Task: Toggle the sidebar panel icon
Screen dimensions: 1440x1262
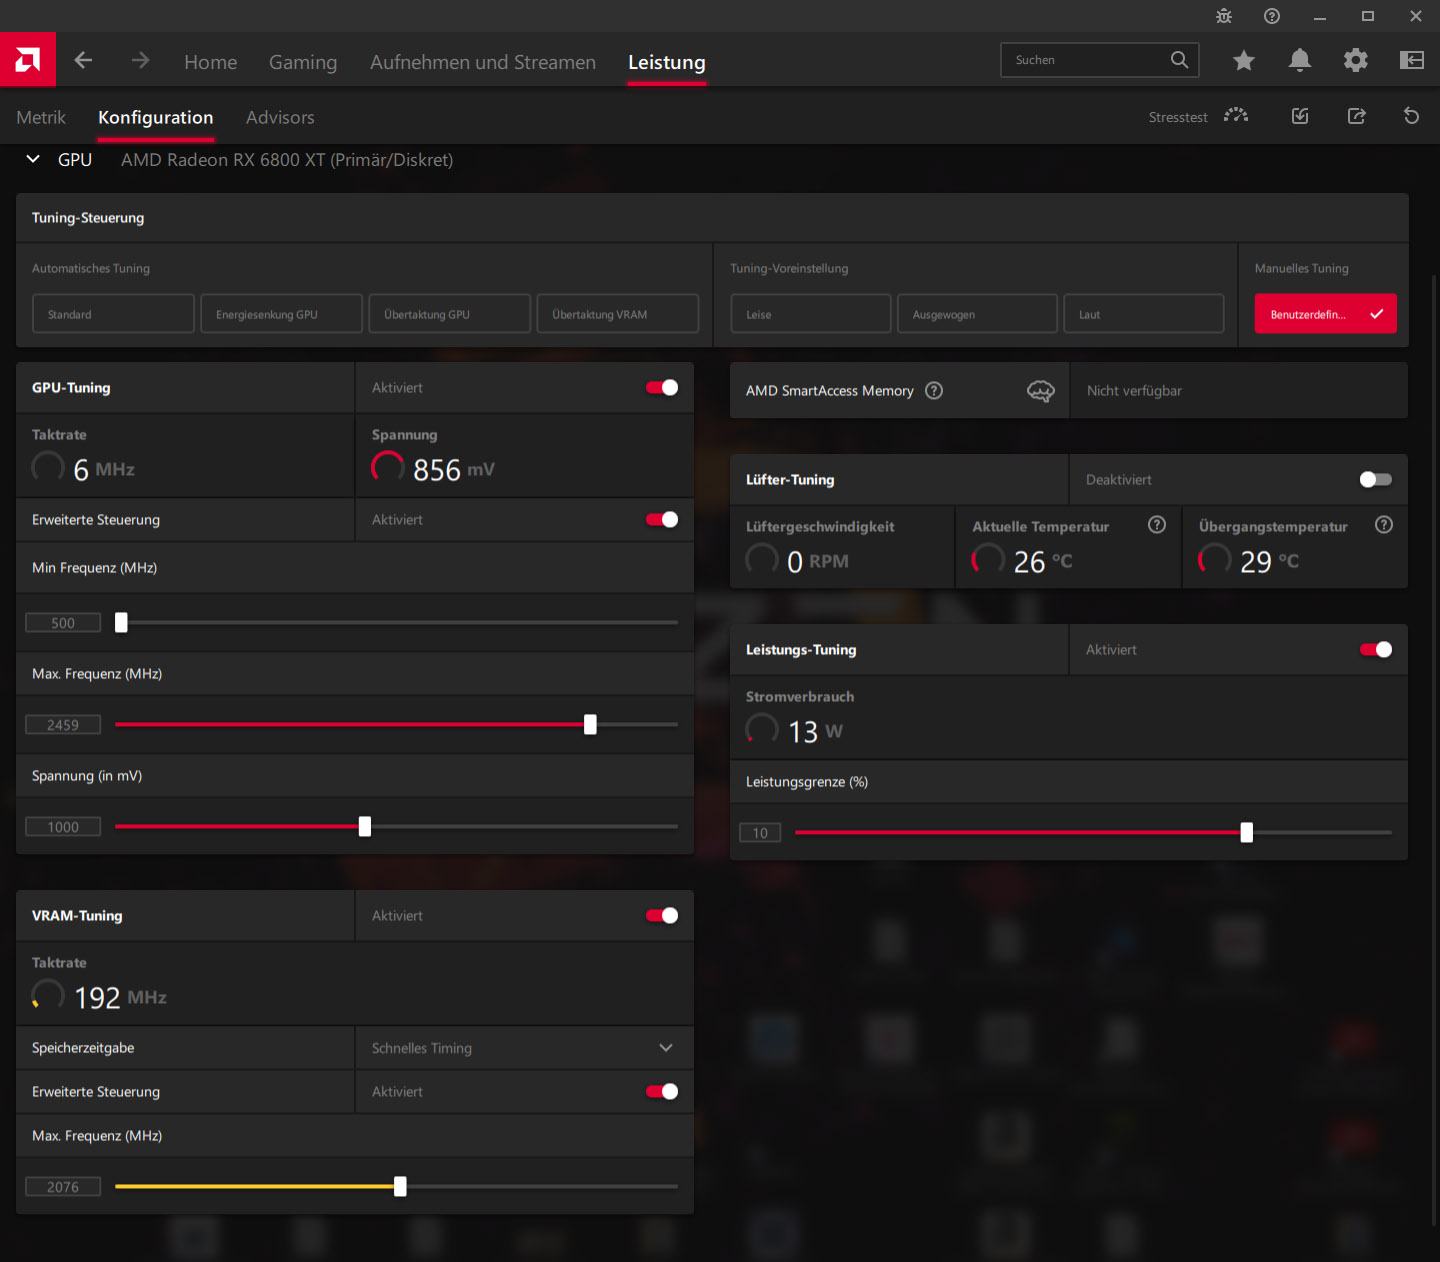Action: (x=1412, y=60)
